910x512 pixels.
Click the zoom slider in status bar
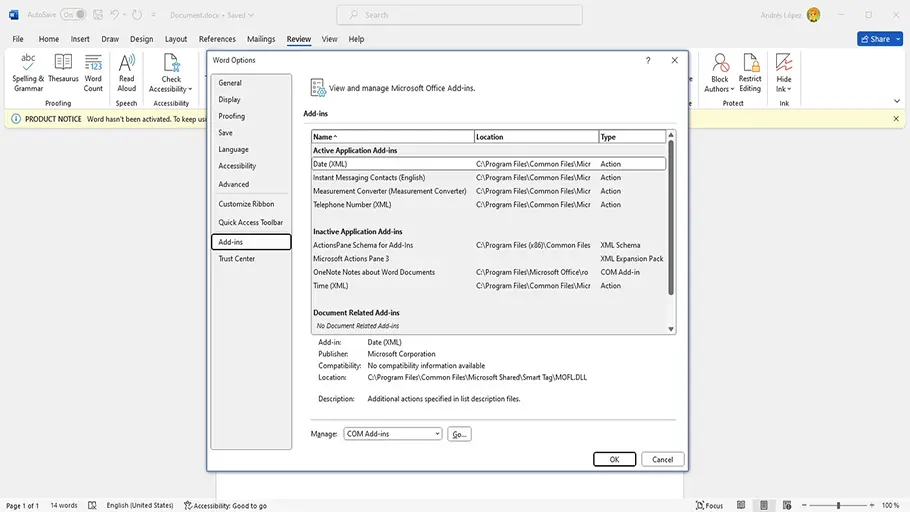pos(838,505)
